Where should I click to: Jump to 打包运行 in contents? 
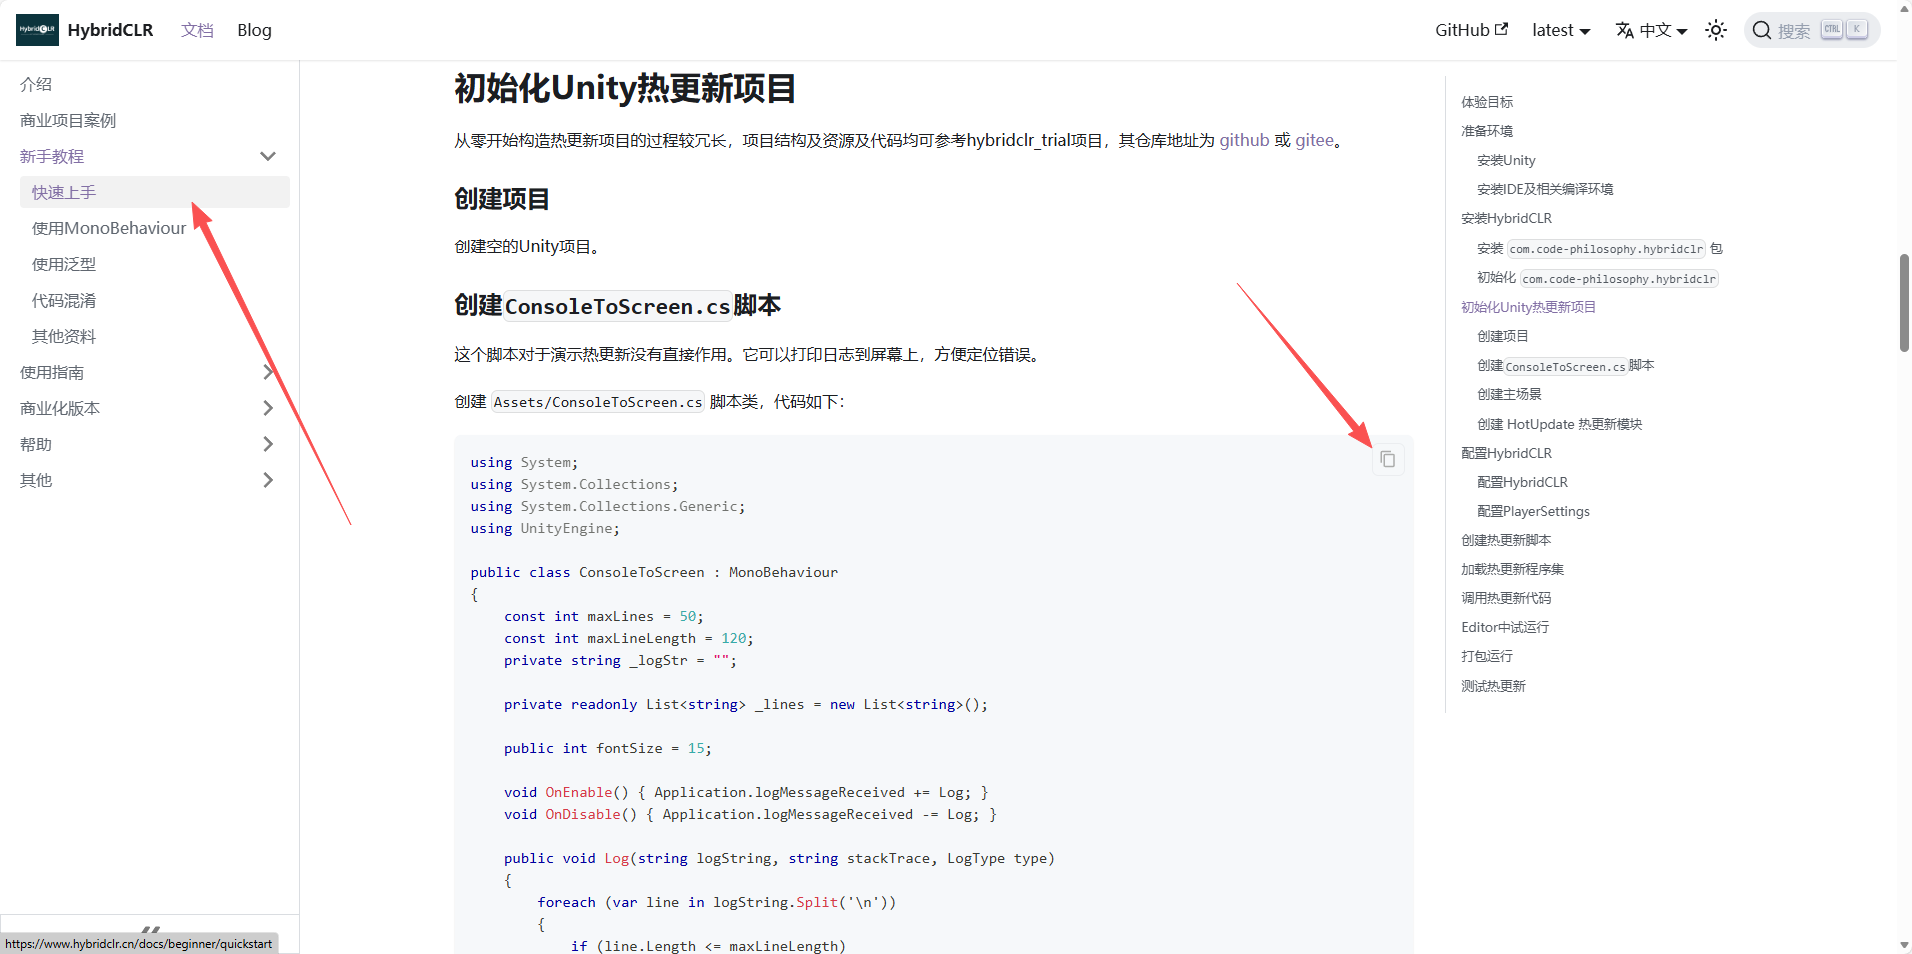(x=1487, y=656)
